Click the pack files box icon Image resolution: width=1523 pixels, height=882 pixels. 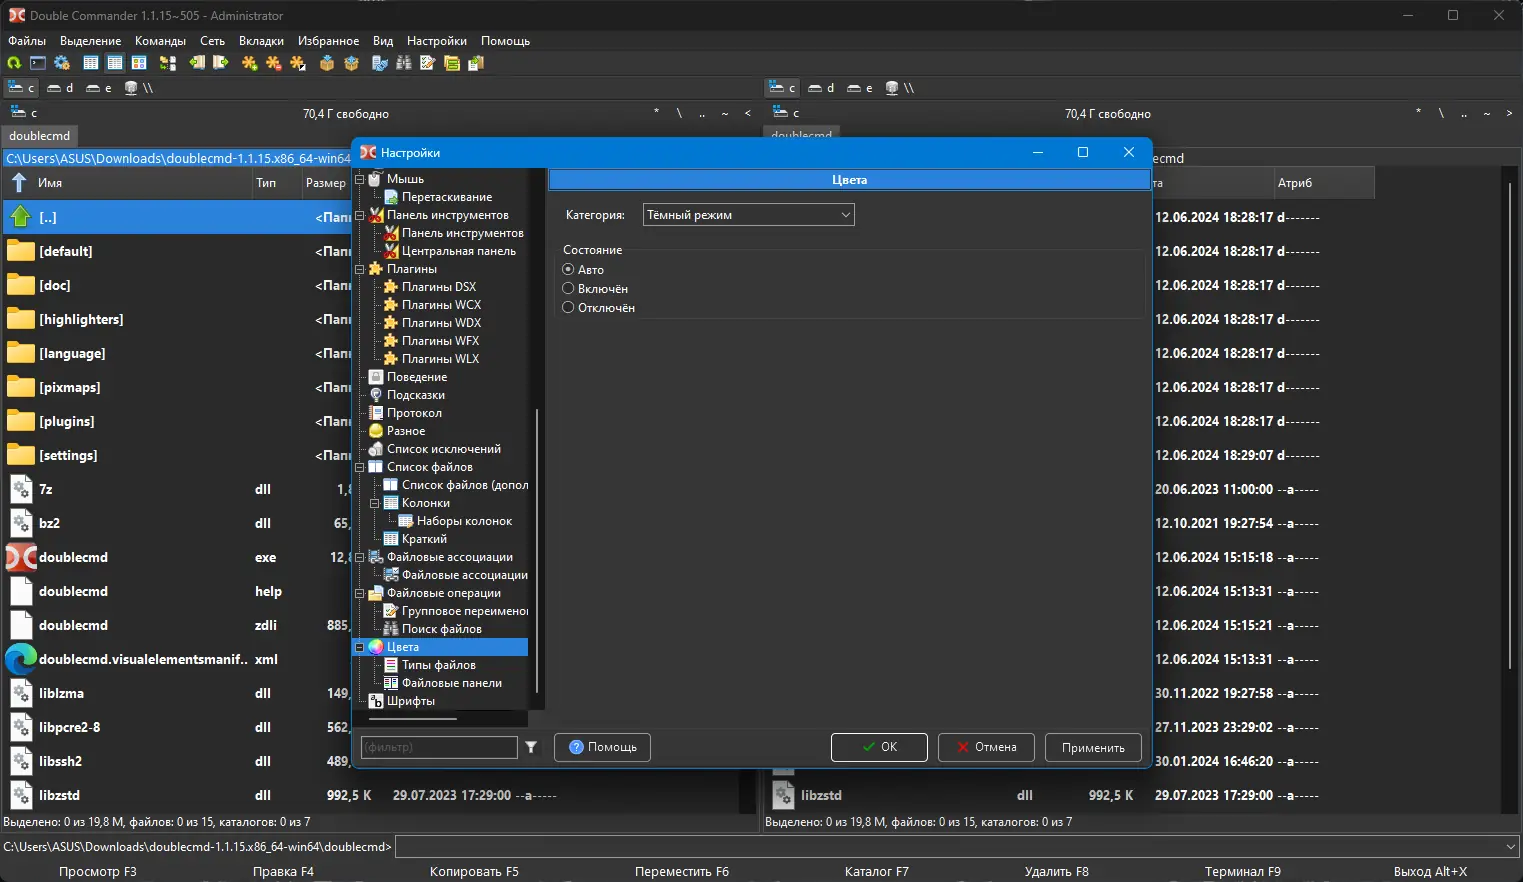point(327,63)
